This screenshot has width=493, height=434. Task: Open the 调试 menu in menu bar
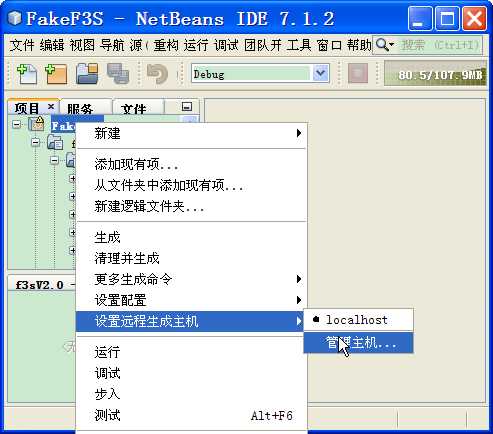[226, 45]
